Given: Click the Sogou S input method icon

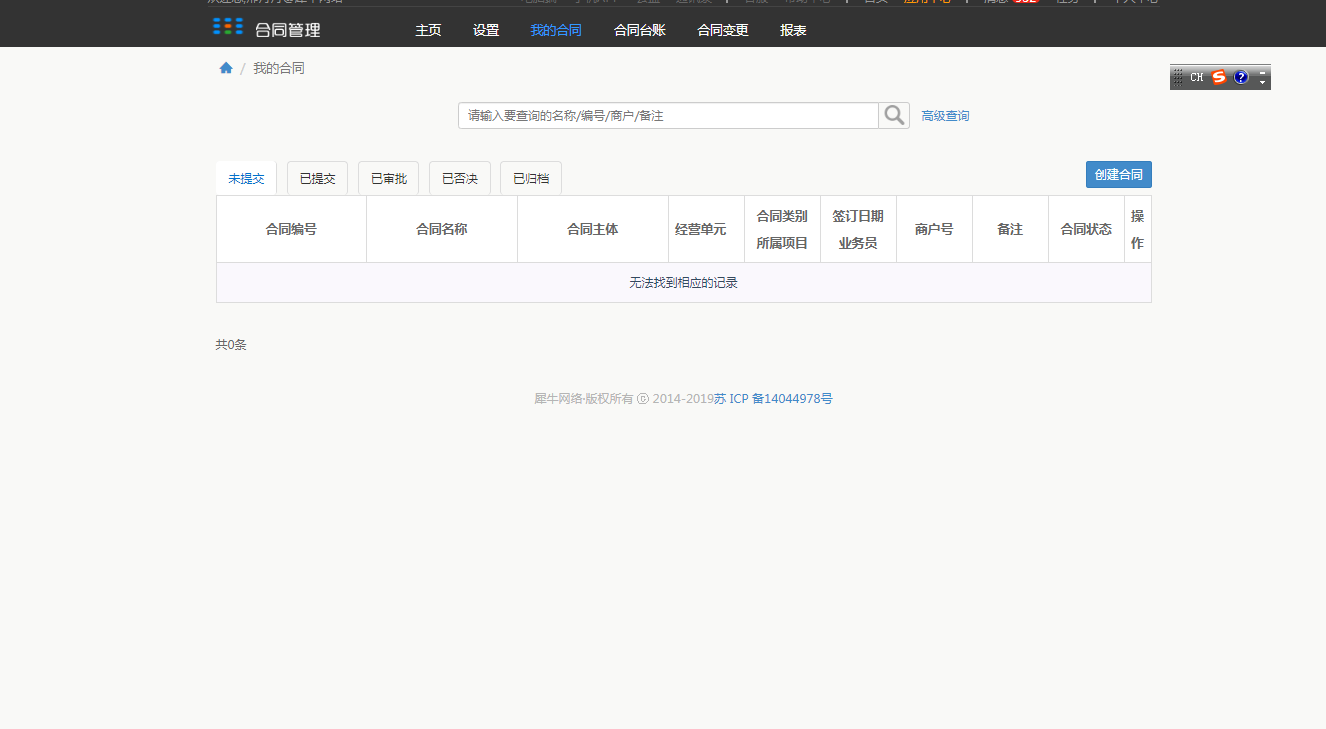Looking at the screenshot, I should click(1218, 77).
